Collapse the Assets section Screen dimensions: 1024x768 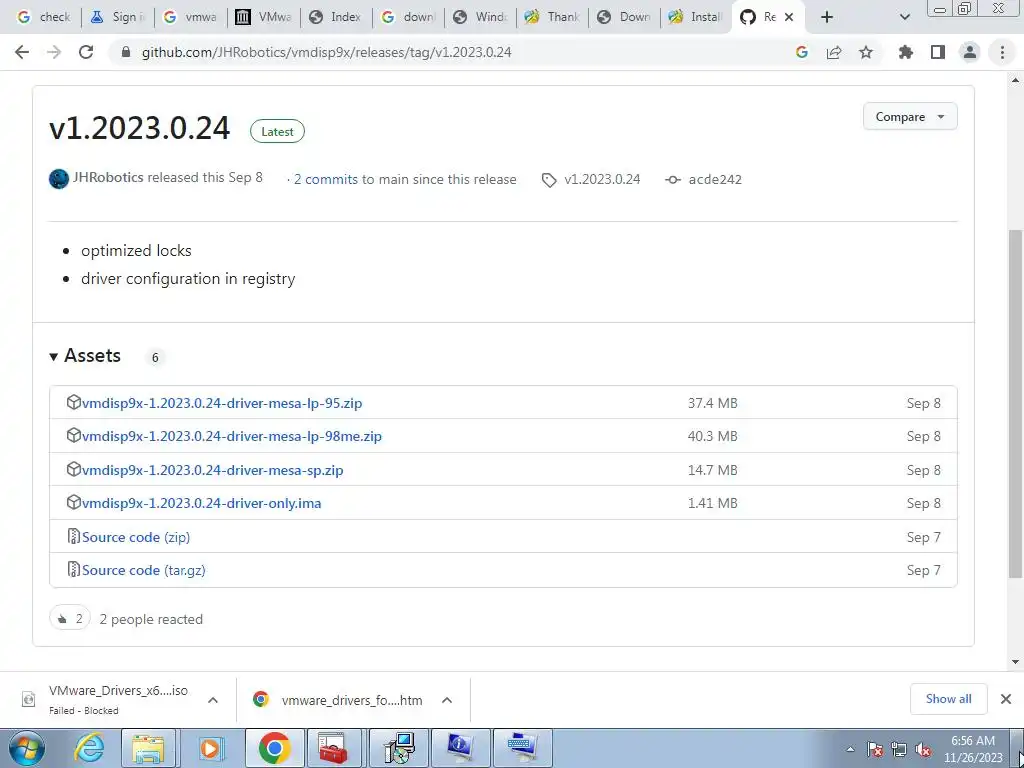[86, 356]
